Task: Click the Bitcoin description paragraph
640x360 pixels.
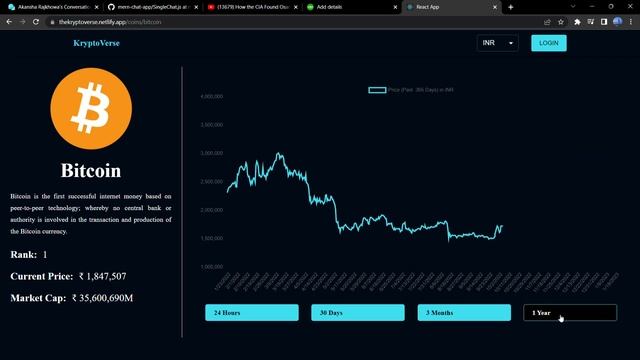Action: tap(91, 213)
